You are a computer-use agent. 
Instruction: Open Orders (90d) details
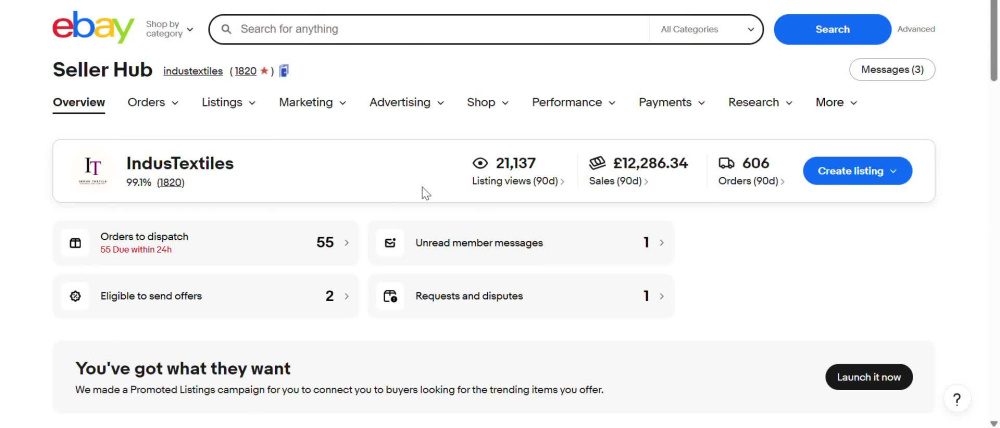click(x=751, y=181)
